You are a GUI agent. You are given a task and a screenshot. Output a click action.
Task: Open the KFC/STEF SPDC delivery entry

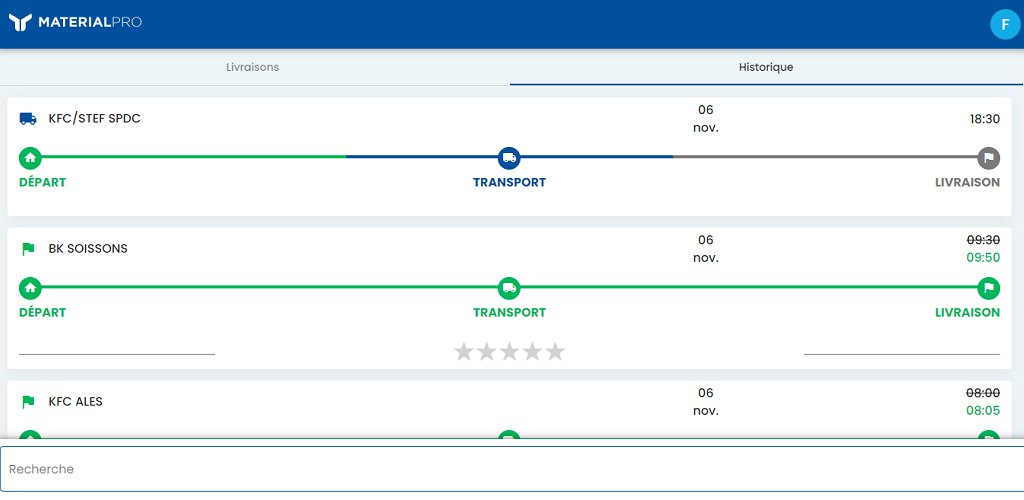pyautogui.click(x=509, y=157)
